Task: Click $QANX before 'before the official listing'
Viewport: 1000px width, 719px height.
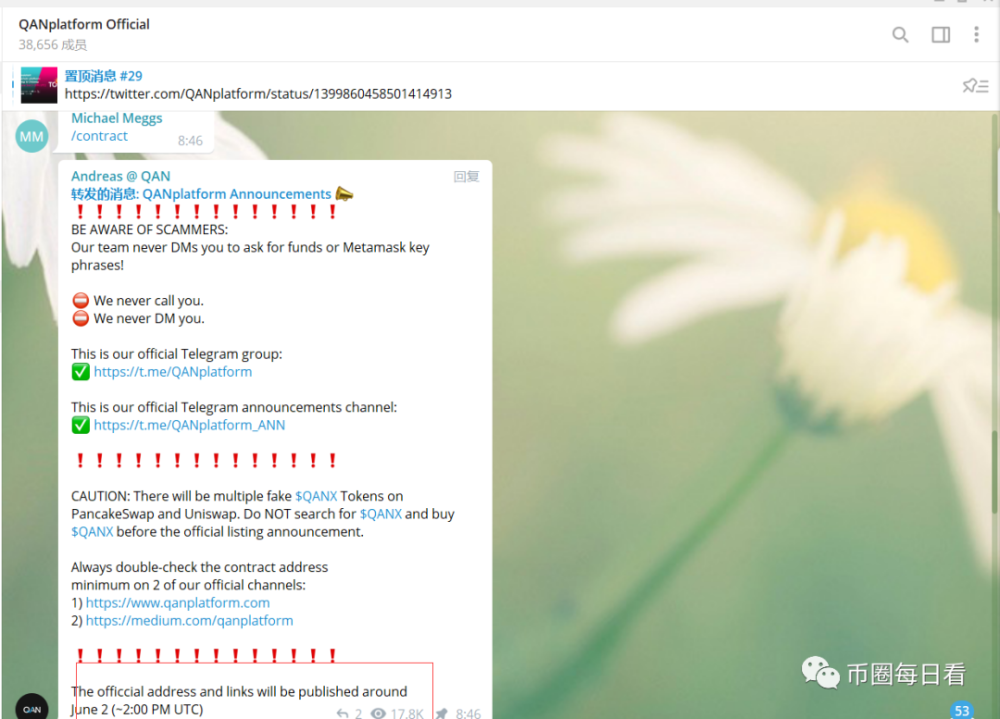Action: [92, 532]
